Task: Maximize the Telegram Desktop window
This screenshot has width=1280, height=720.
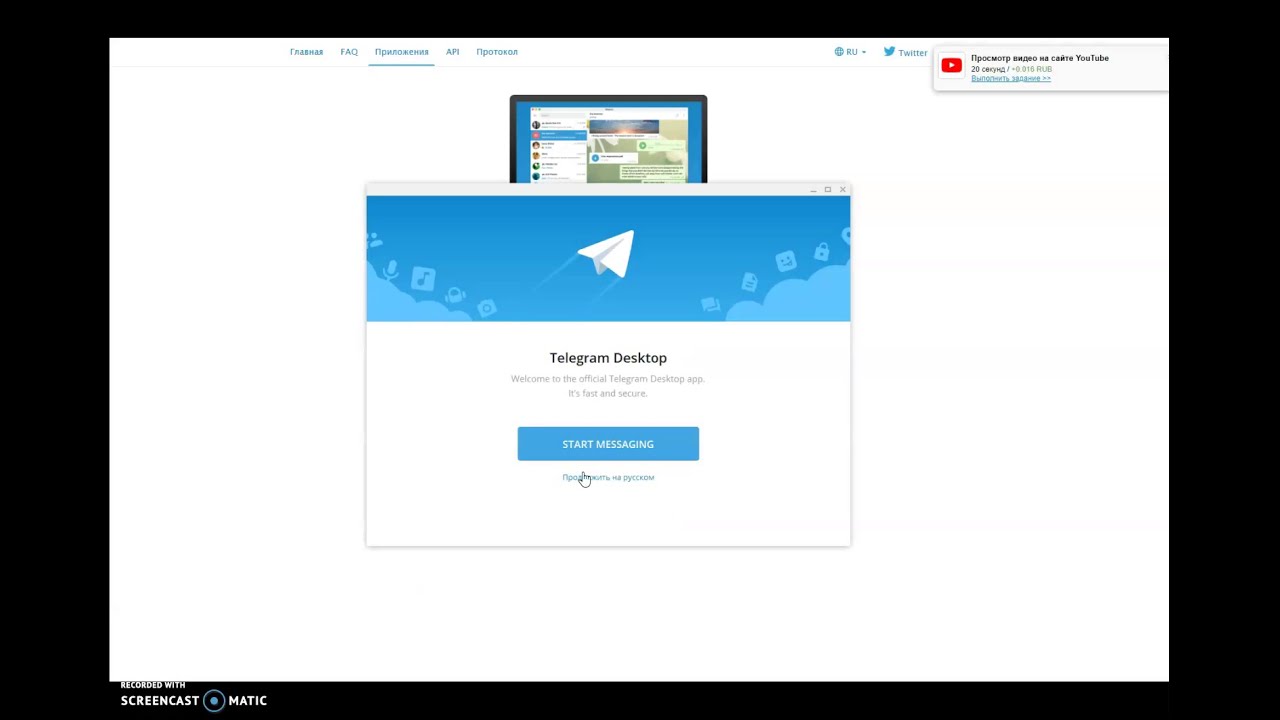Action: click(828, 189)
